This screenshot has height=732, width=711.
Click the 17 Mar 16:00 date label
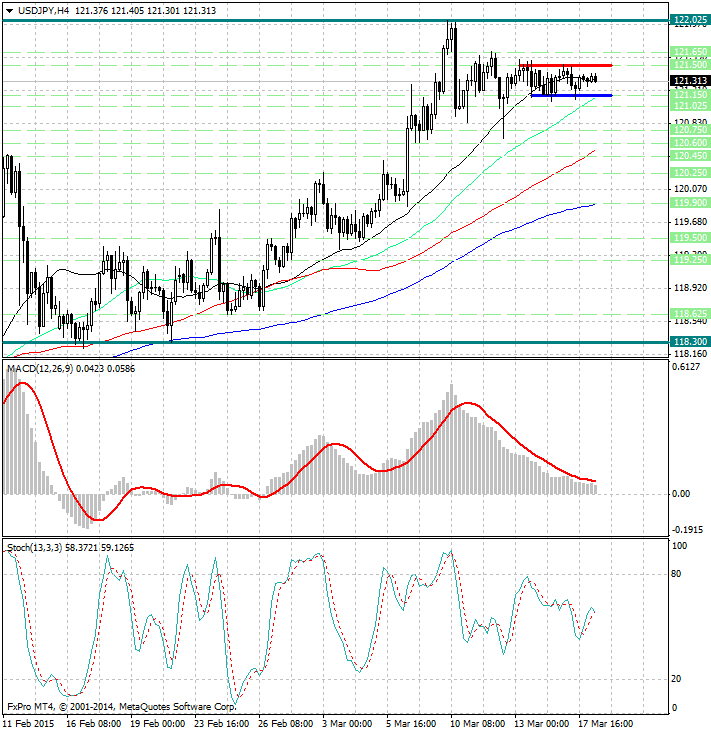coord(605,724)
